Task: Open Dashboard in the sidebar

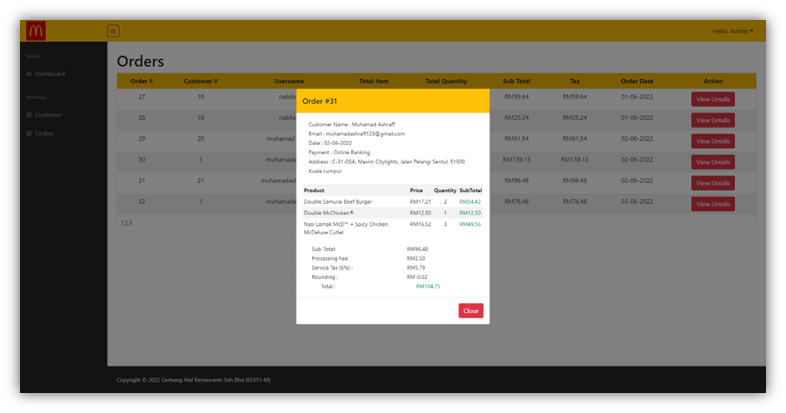Action: click(50, 74)
